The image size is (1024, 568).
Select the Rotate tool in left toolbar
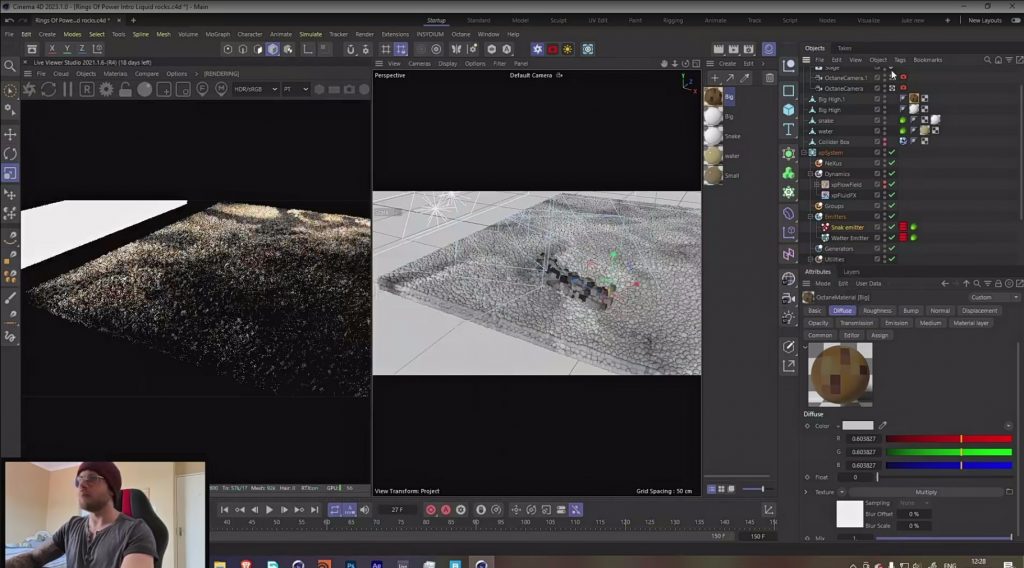tap(10, 154)
